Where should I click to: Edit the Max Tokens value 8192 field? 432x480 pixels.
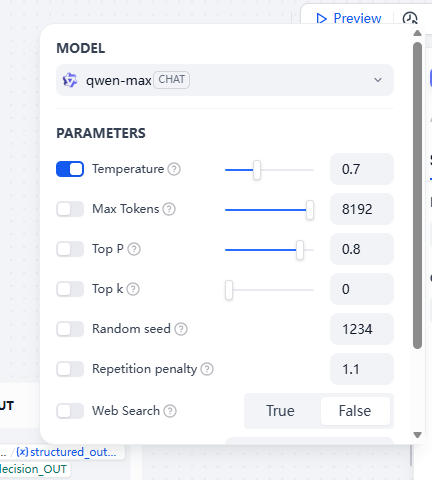tap(362, 209)
